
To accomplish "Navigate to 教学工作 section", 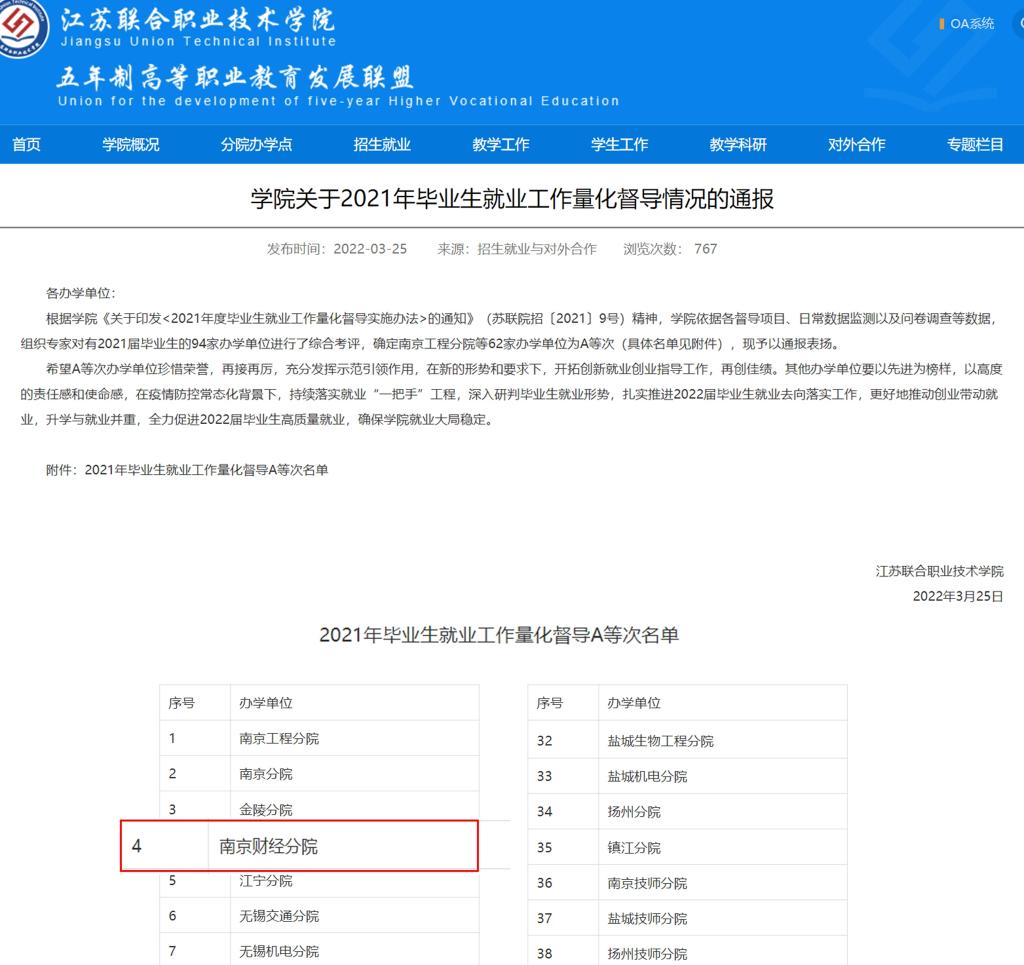I will (501, 145).
